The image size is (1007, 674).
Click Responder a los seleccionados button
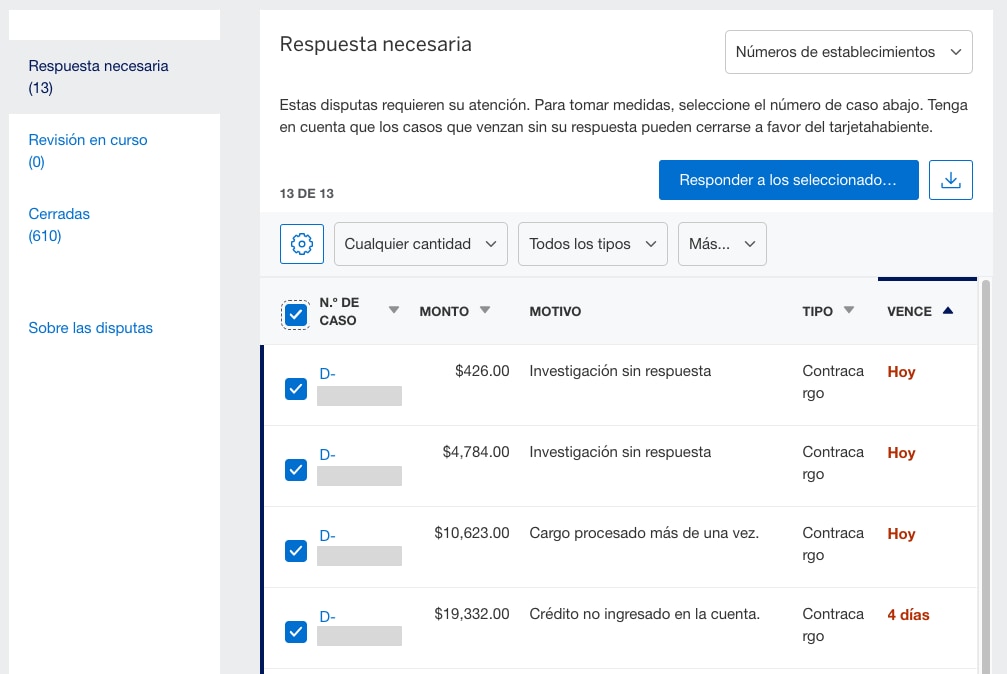(788, 179)
